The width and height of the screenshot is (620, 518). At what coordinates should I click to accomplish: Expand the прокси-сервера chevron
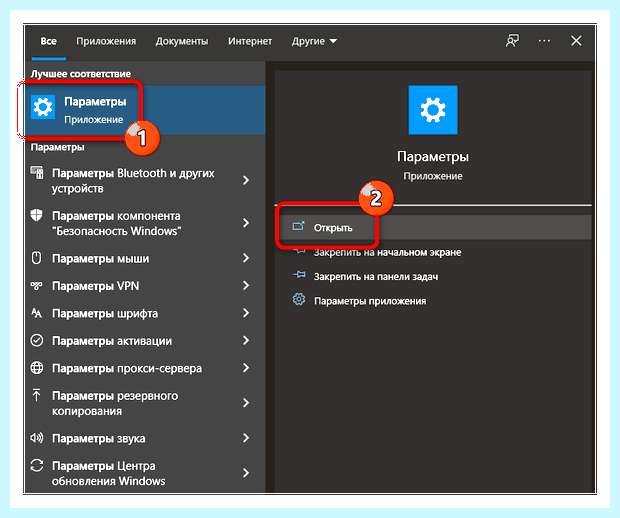(x=246, y=368)
